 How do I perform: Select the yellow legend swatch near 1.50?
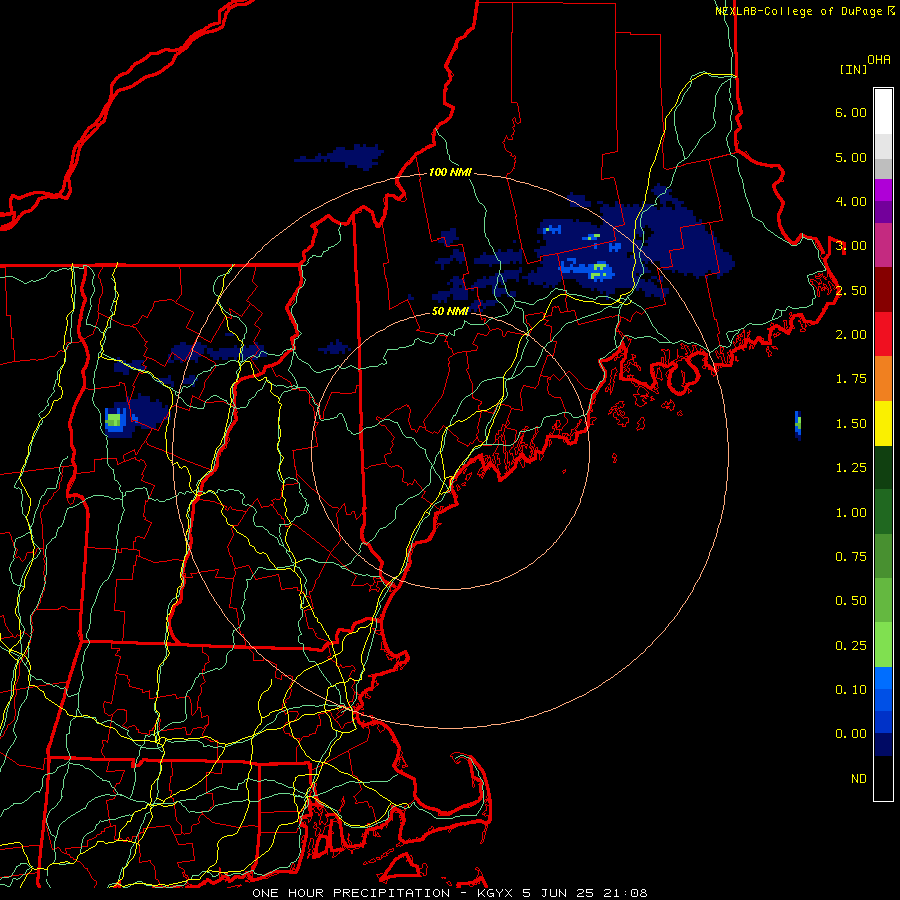883,423
